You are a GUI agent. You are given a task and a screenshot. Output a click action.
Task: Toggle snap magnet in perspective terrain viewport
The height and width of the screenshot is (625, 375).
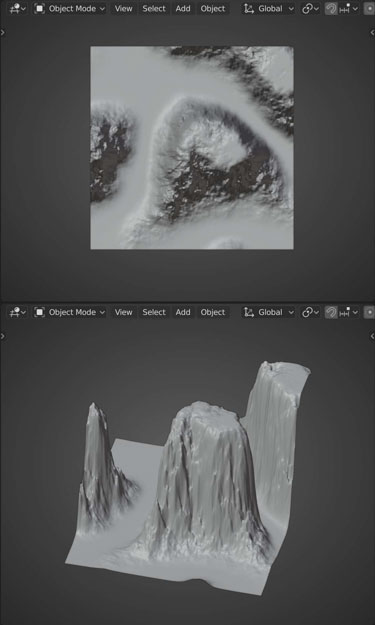(331, 312)
